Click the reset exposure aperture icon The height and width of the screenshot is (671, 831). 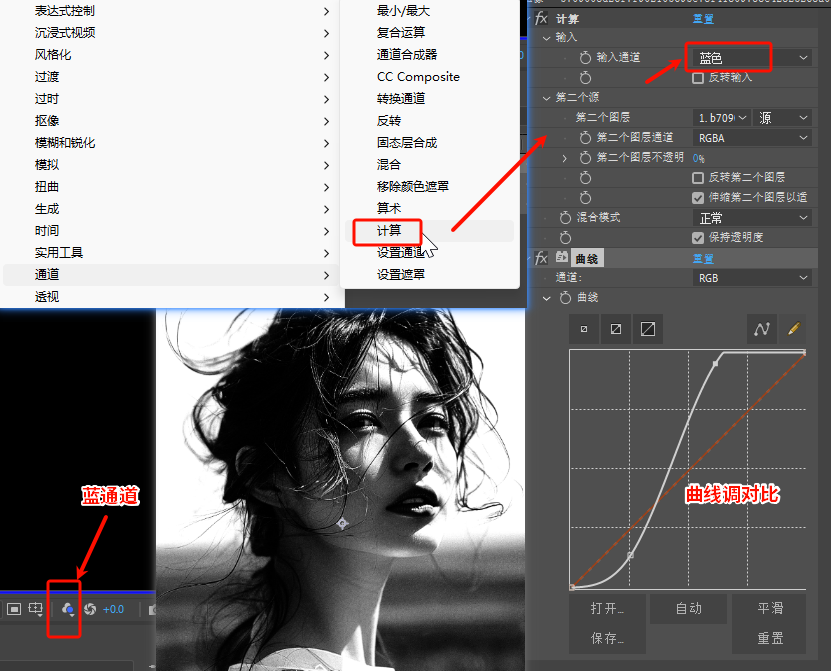pyautogui.click(x=90, y=609)
